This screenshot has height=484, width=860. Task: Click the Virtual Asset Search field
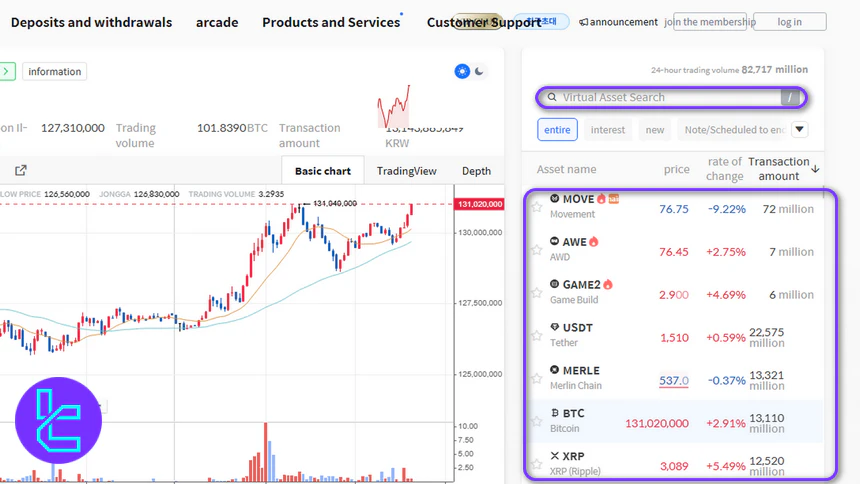671,98
